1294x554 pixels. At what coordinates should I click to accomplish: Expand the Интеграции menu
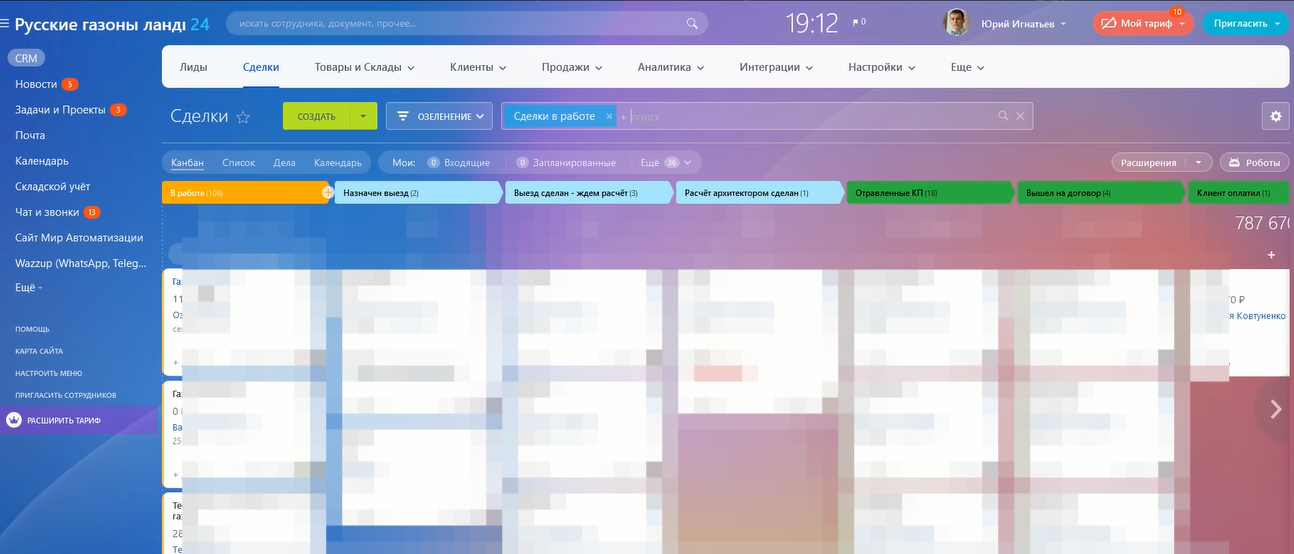click(x=776, y=67)
